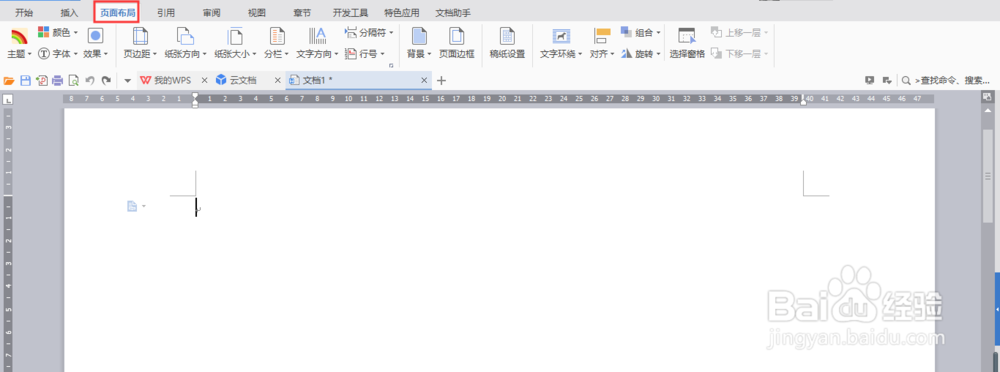Open the 选择窗格 selection pane
1000x372 pixels.
(687, 43)
